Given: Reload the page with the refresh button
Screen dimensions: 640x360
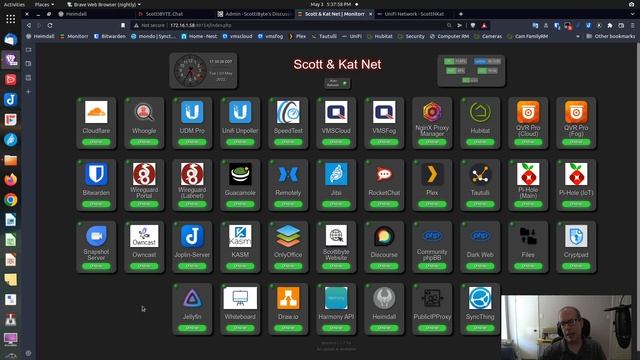Looking at the screenshot, I should 50,25.
